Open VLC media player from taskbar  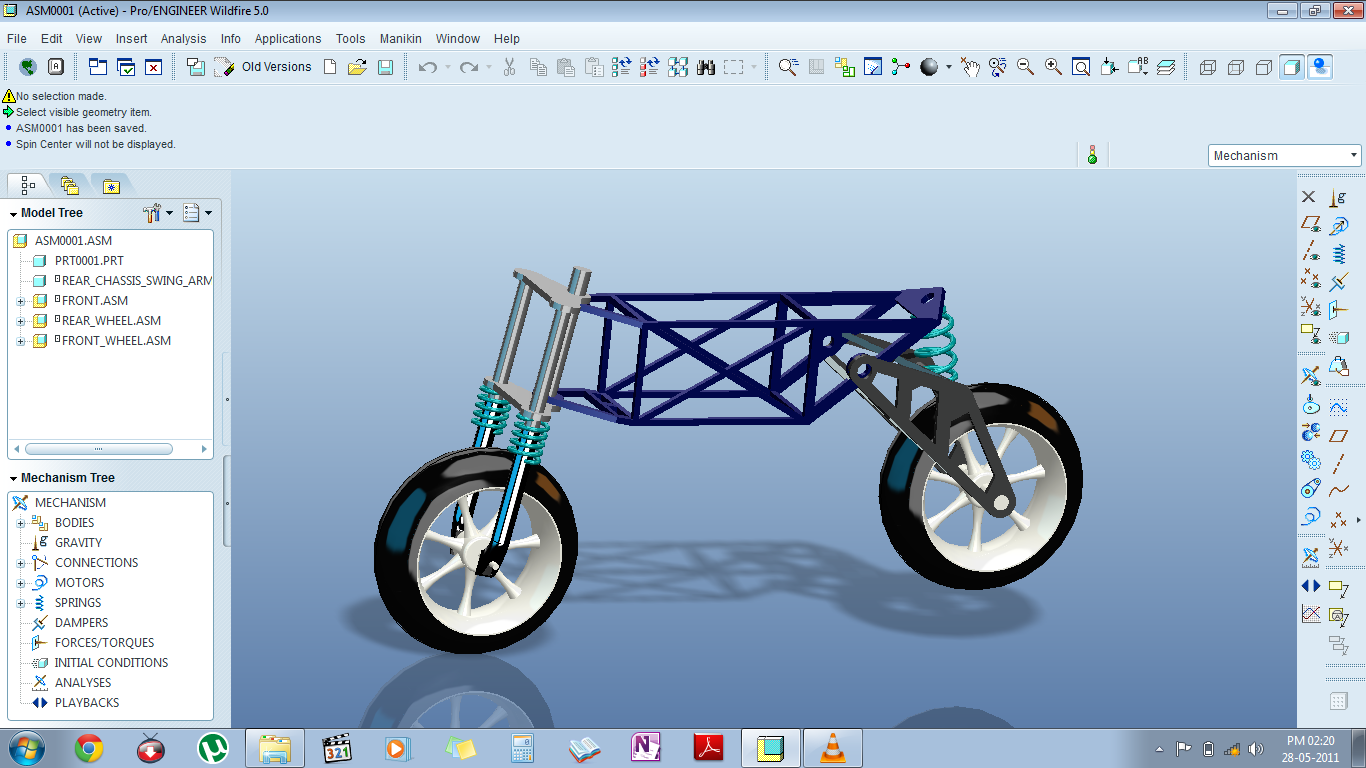[x=832, y=748]
